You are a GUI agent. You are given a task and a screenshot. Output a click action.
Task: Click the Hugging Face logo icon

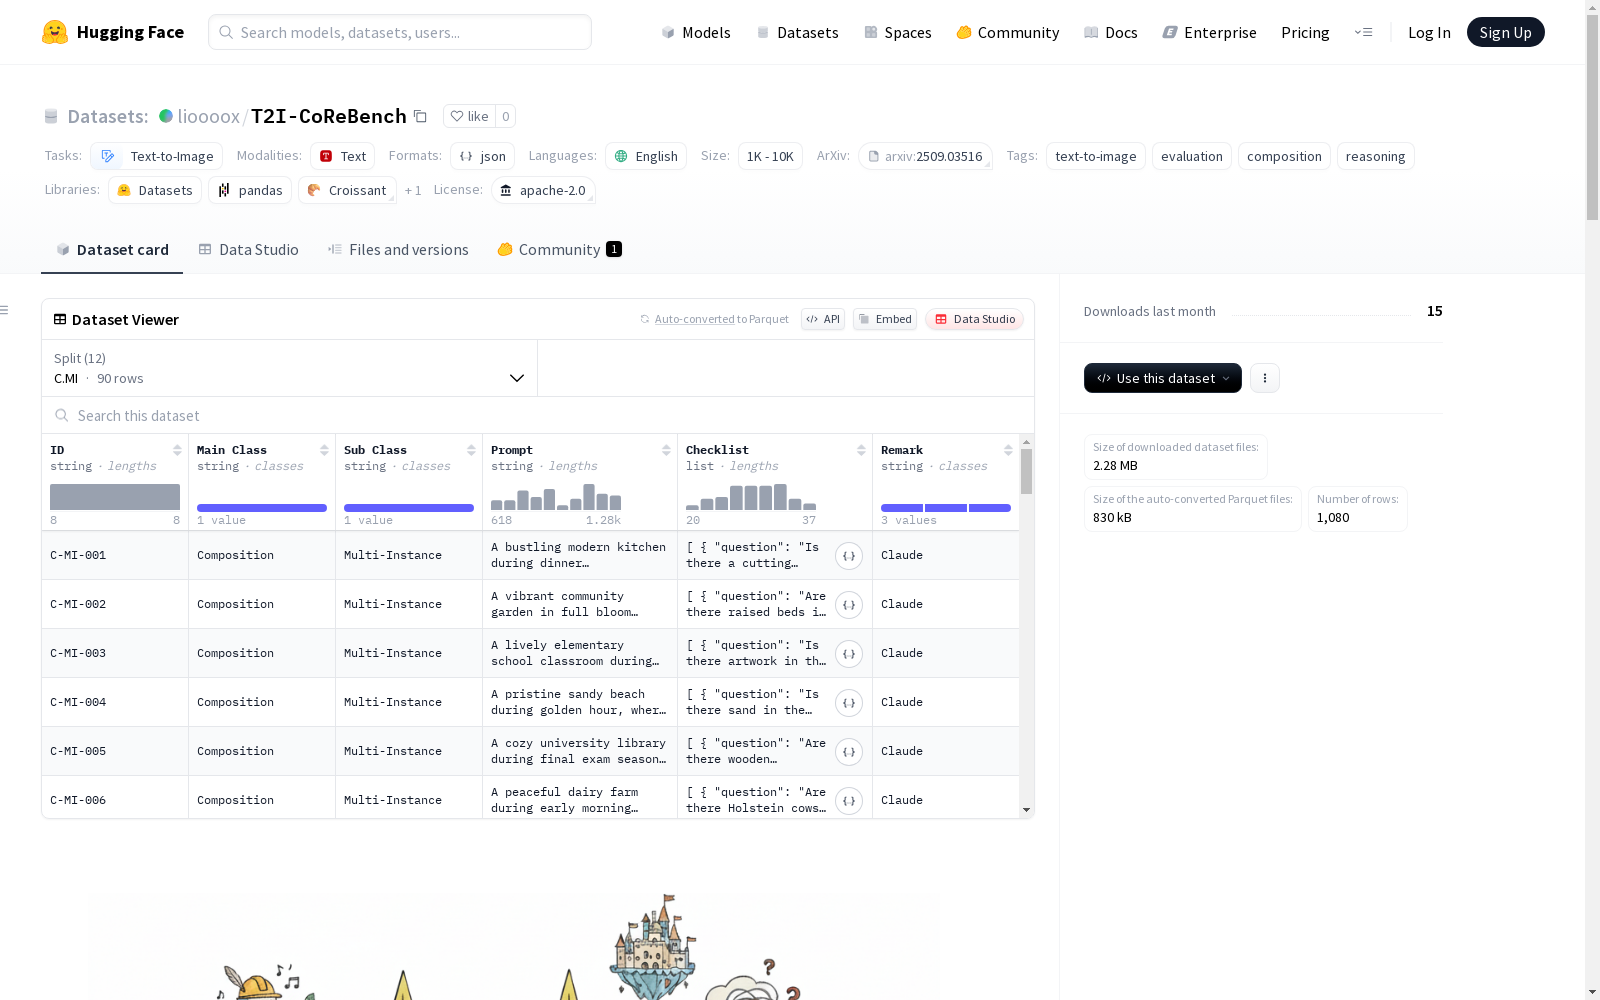pyautogui.click(x=55, y=32)
